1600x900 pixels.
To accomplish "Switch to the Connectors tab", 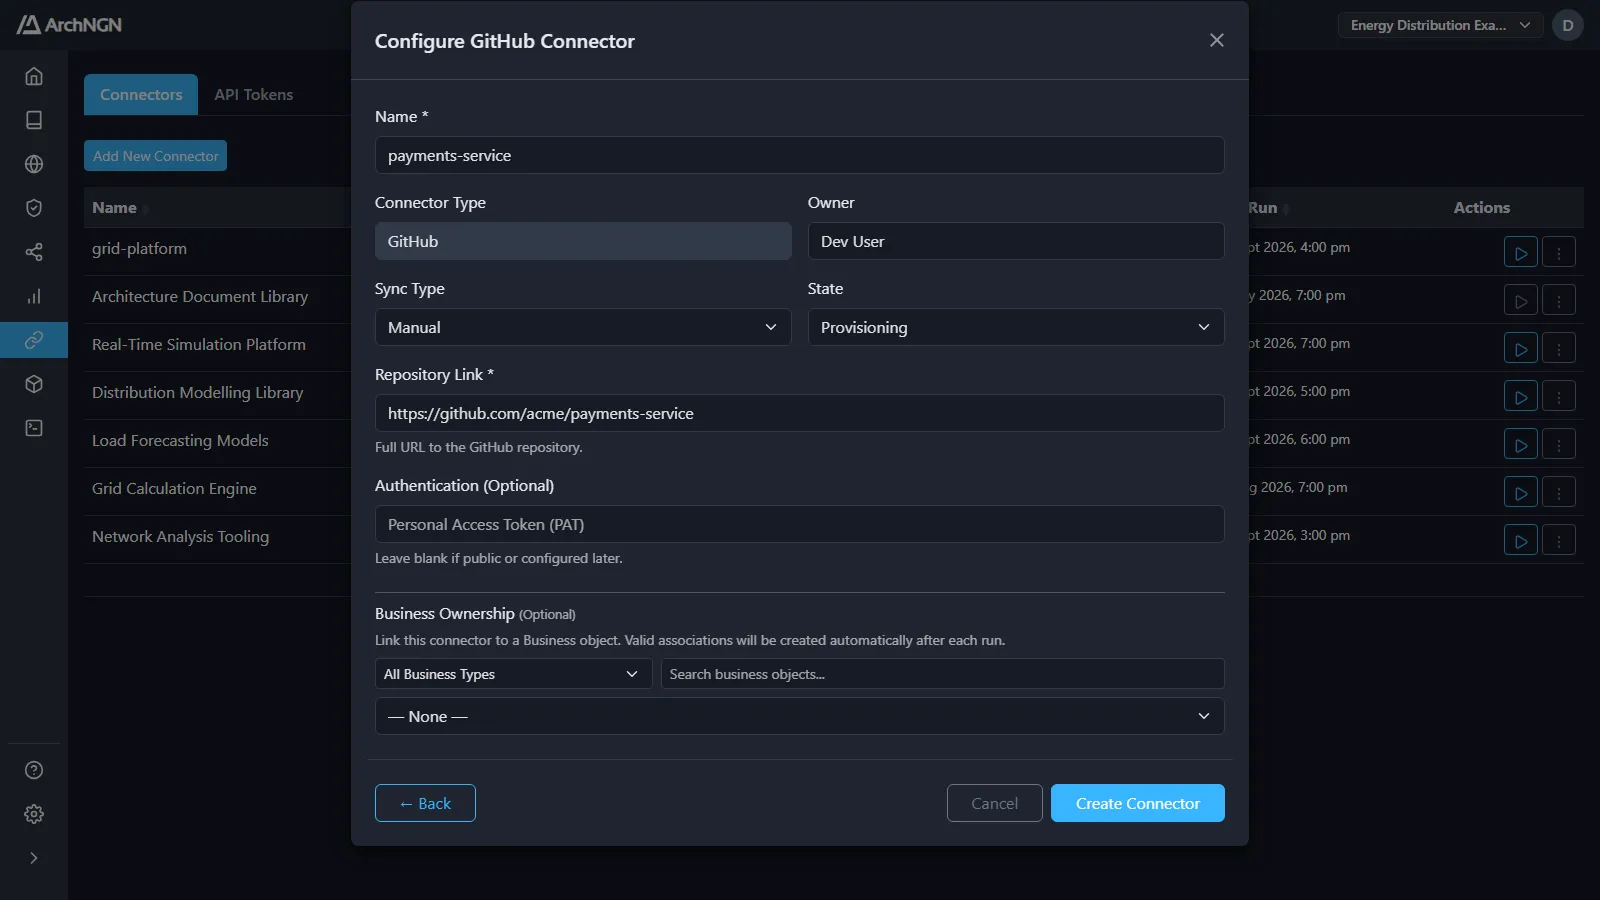I will (x=141, y=94).
